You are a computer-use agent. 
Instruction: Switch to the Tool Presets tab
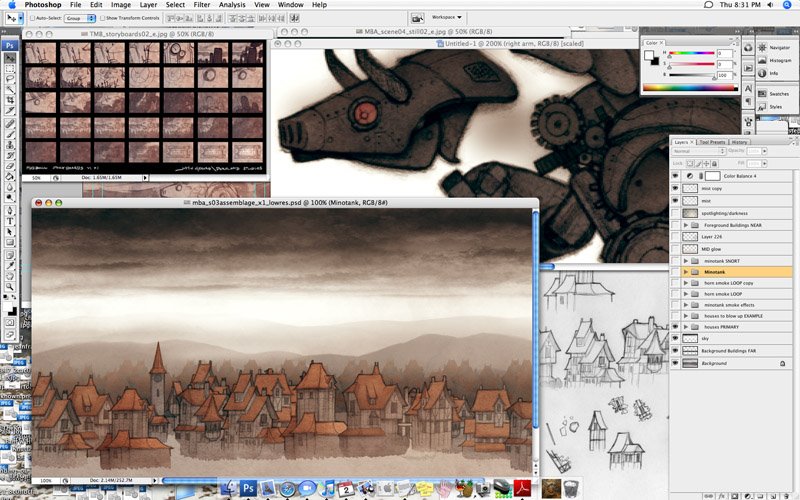pyautogui.click(x=712, y=142)
